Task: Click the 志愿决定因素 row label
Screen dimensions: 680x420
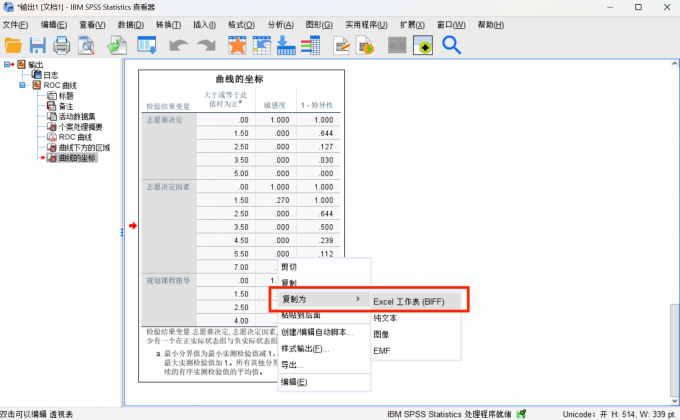Action: click(168, 187)
